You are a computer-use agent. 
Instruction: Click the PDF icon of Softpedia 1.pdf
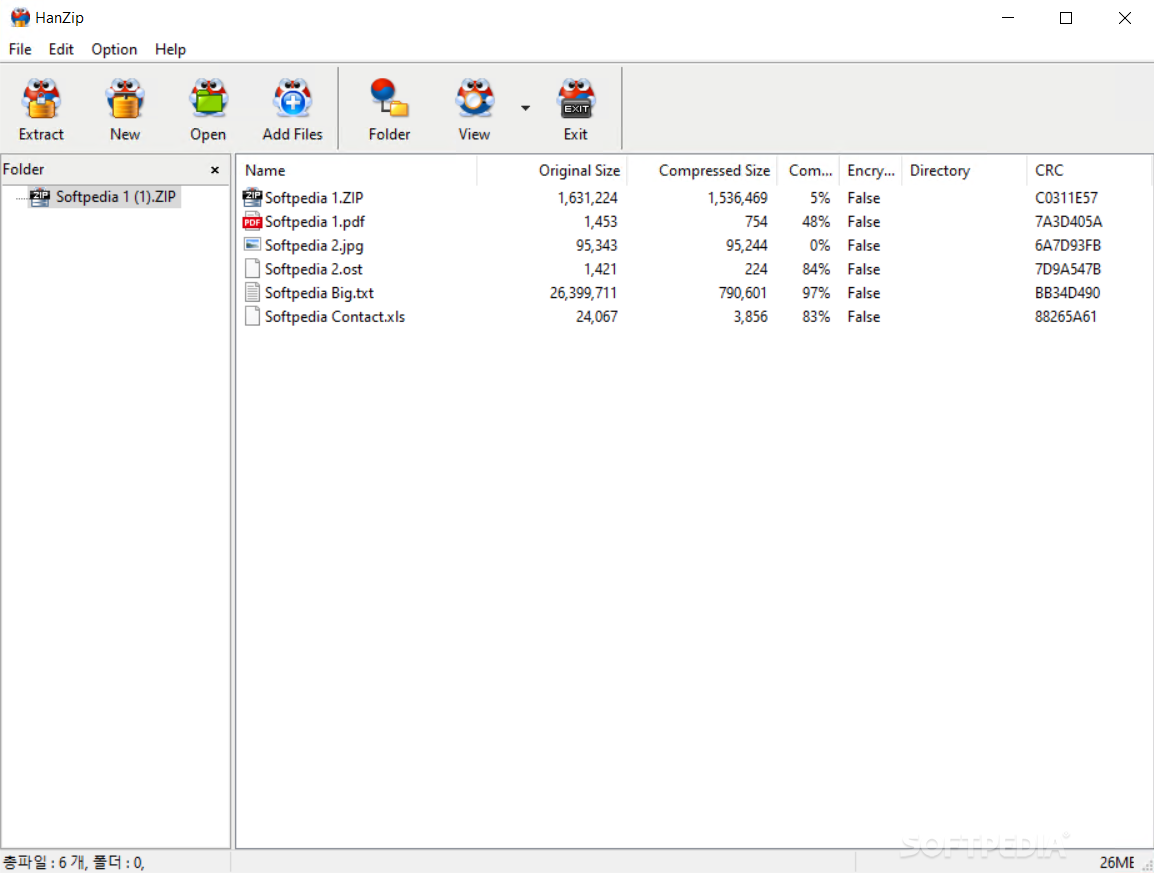(252, 221)
